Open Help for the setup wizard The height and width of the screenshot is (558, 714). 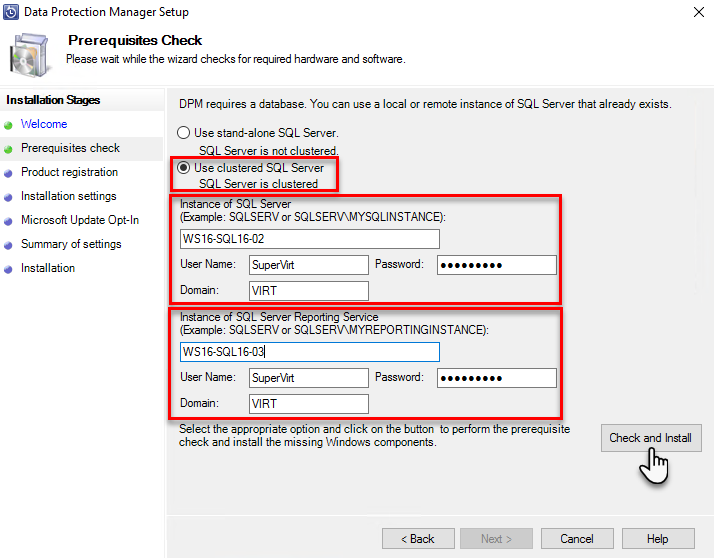pyautogui.click(x=658, y=538)
